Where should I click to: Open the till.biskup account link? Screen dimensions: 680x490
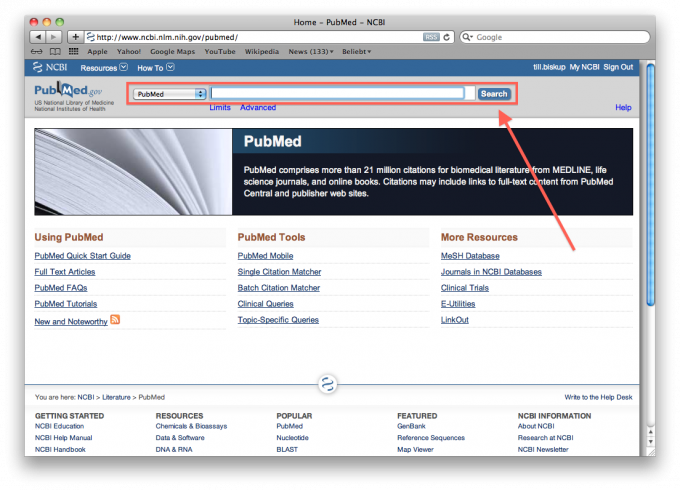(549, 67)
